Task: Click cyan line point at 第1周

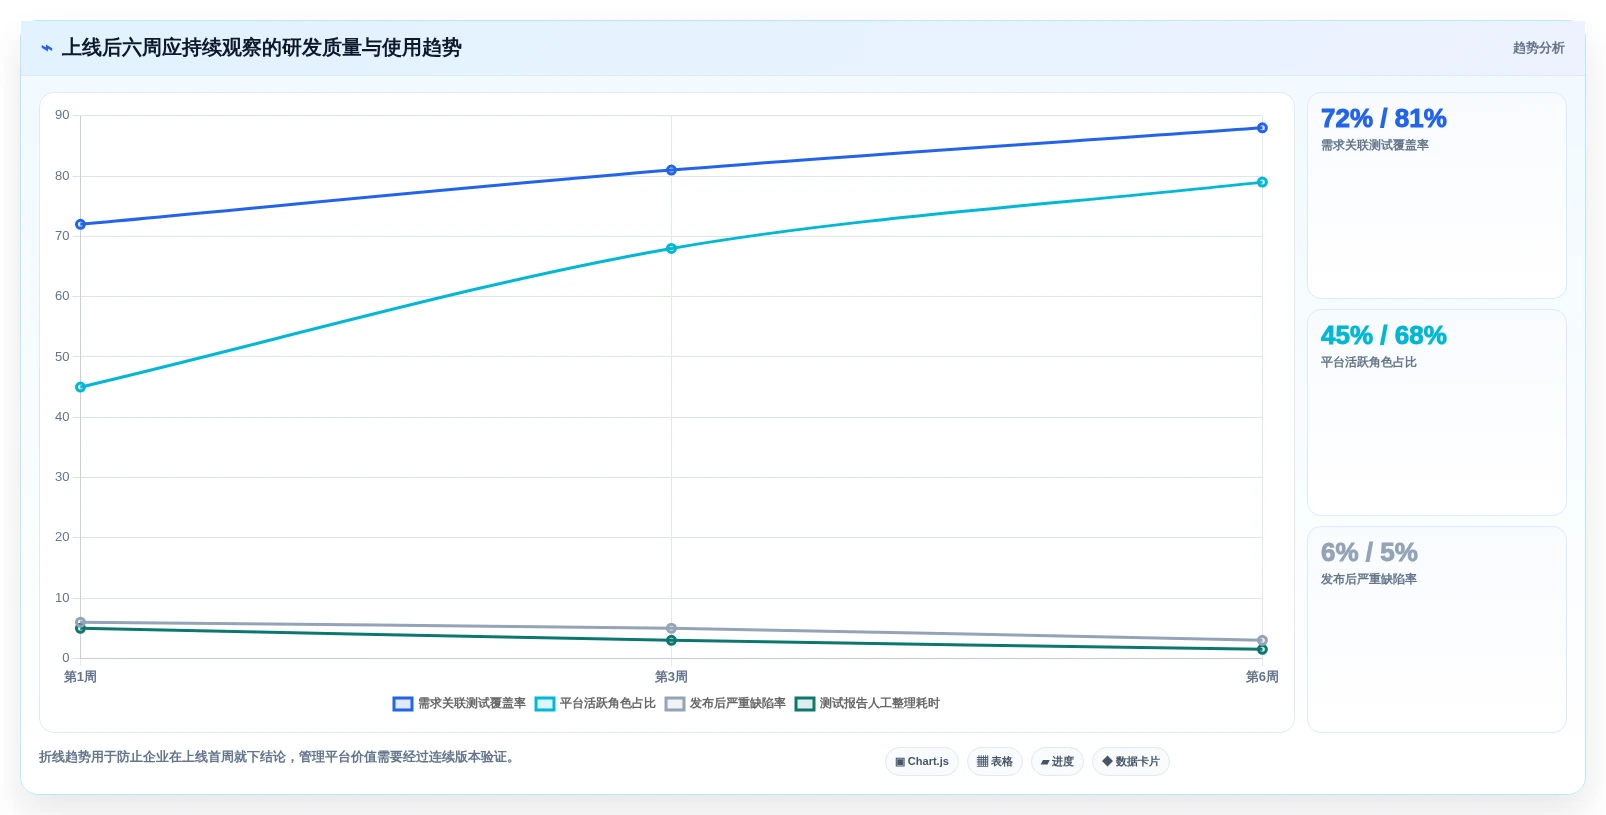Action: pos(80,387)
